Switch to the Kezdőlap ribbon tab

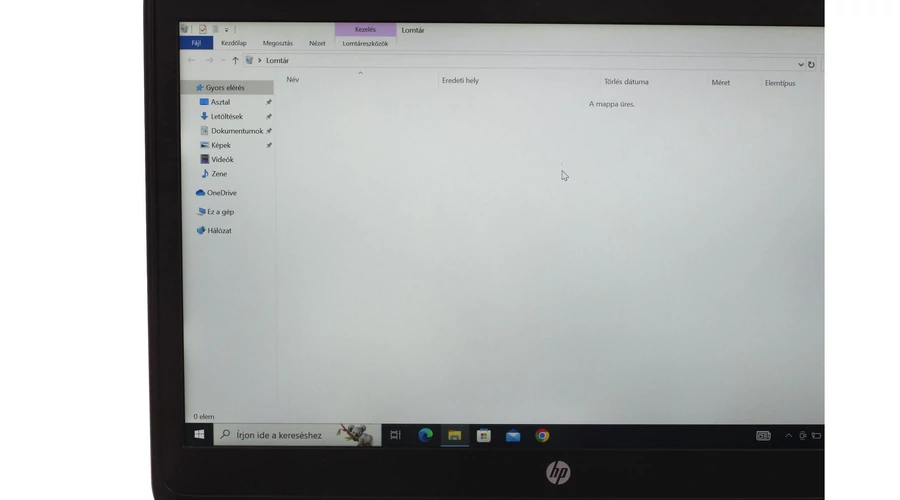233,43
